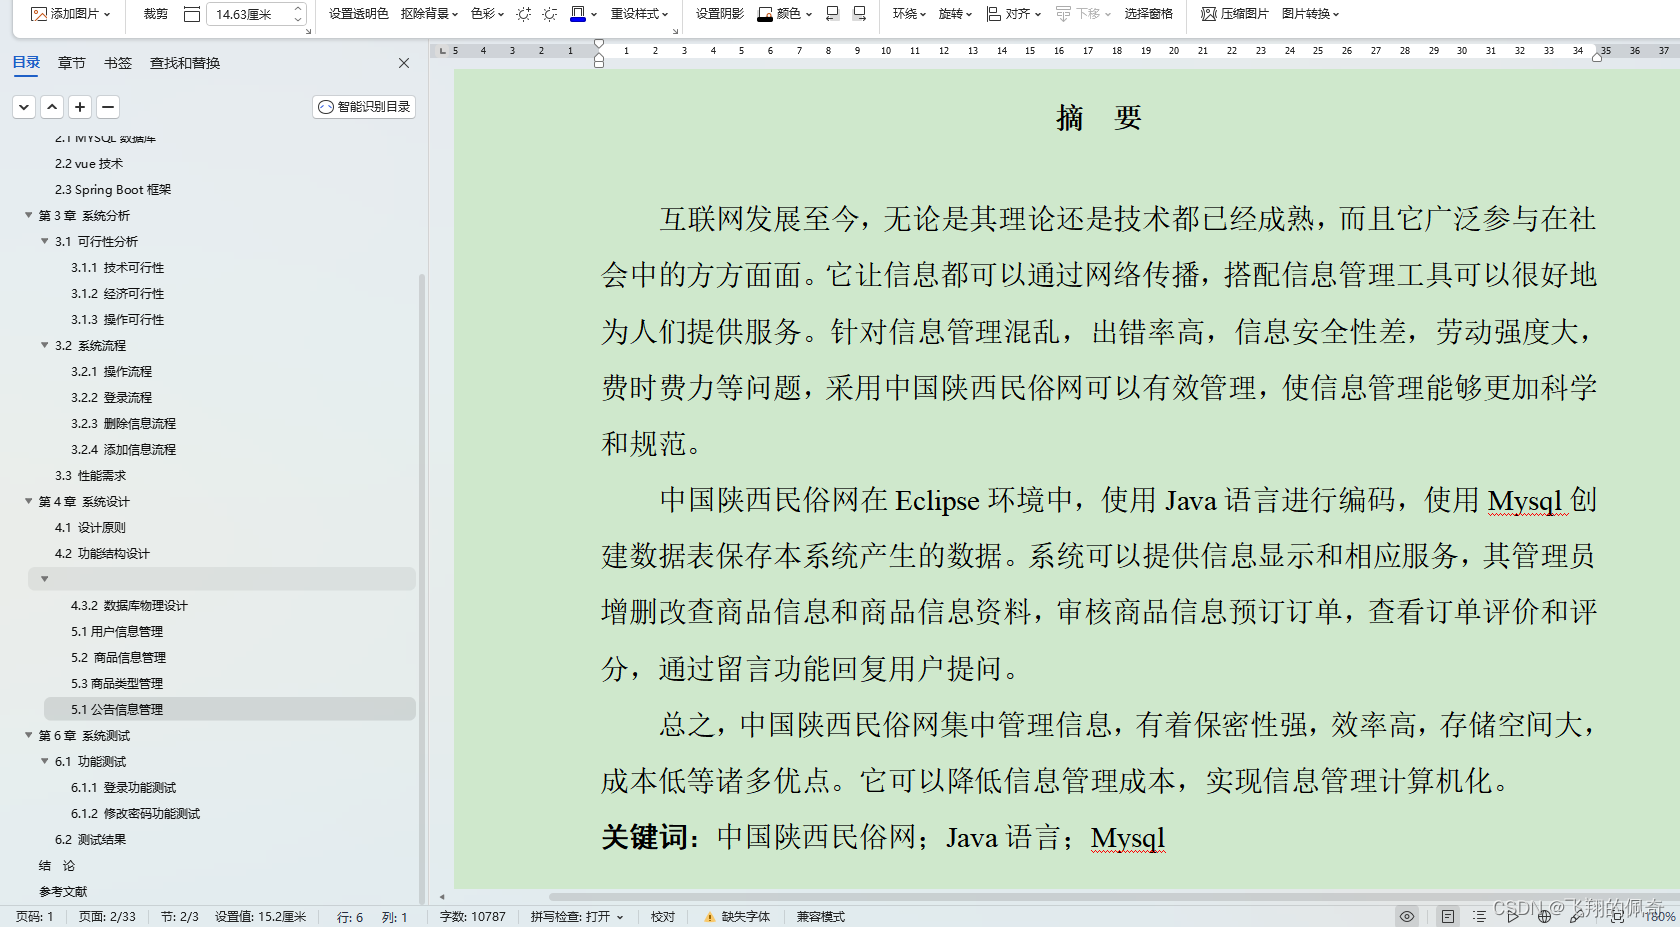Open the Picture Convert (图片转换) dropdown
This screenshot has height=927, width=1680.
click(x=1310, y=14)
